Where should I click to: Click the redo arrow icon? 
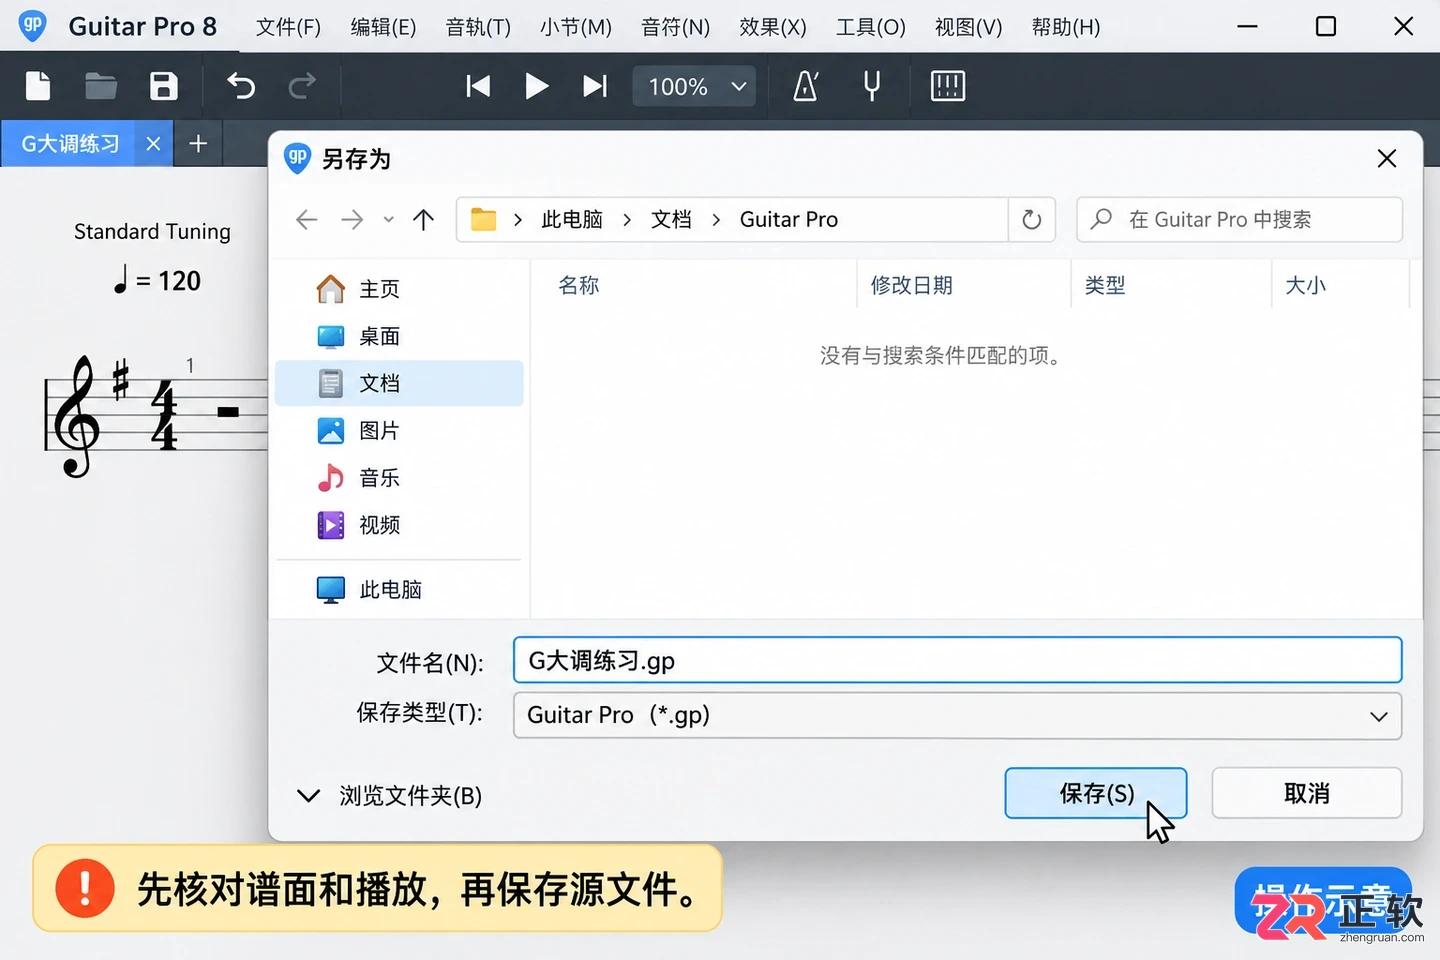pyautogui.click(x=302, y=86)
